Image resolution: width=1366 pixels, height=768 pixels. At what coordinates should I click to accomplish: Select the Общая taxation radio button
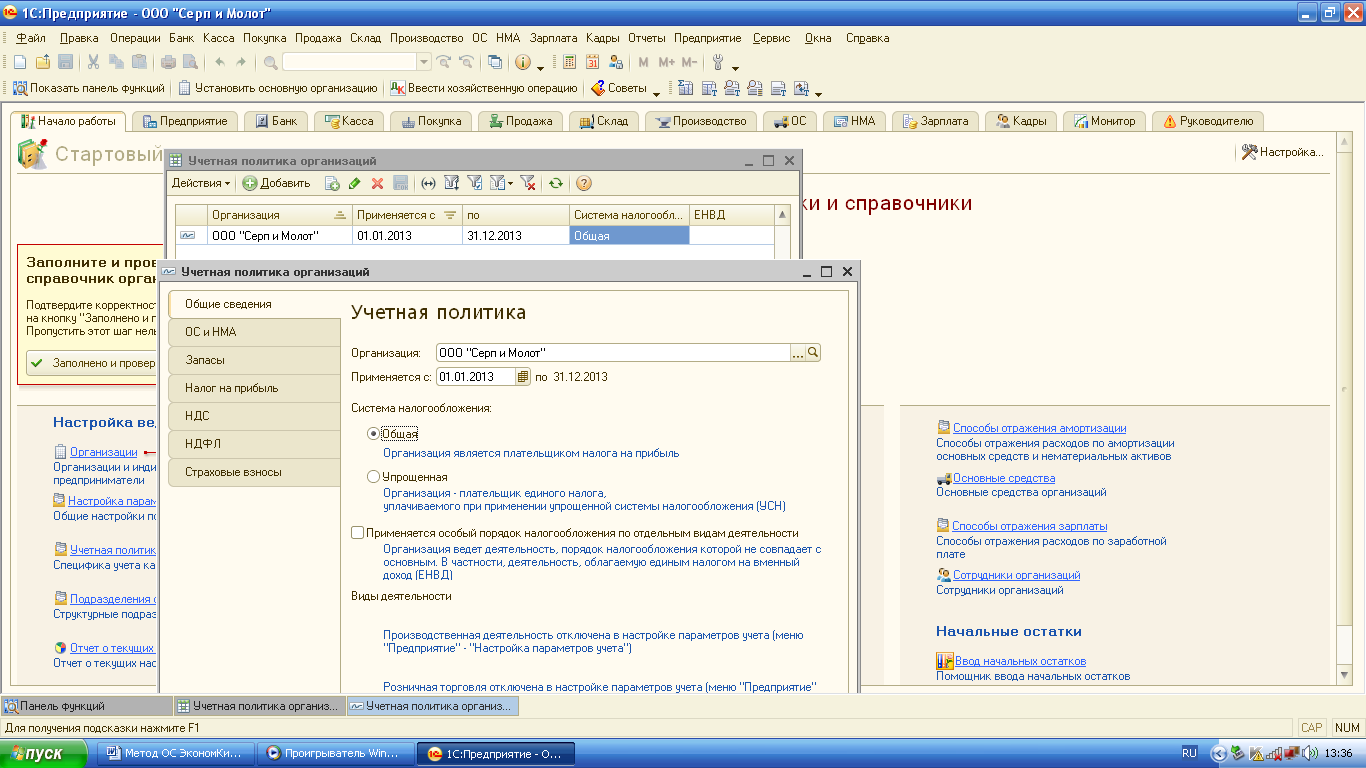pos(374,434)
